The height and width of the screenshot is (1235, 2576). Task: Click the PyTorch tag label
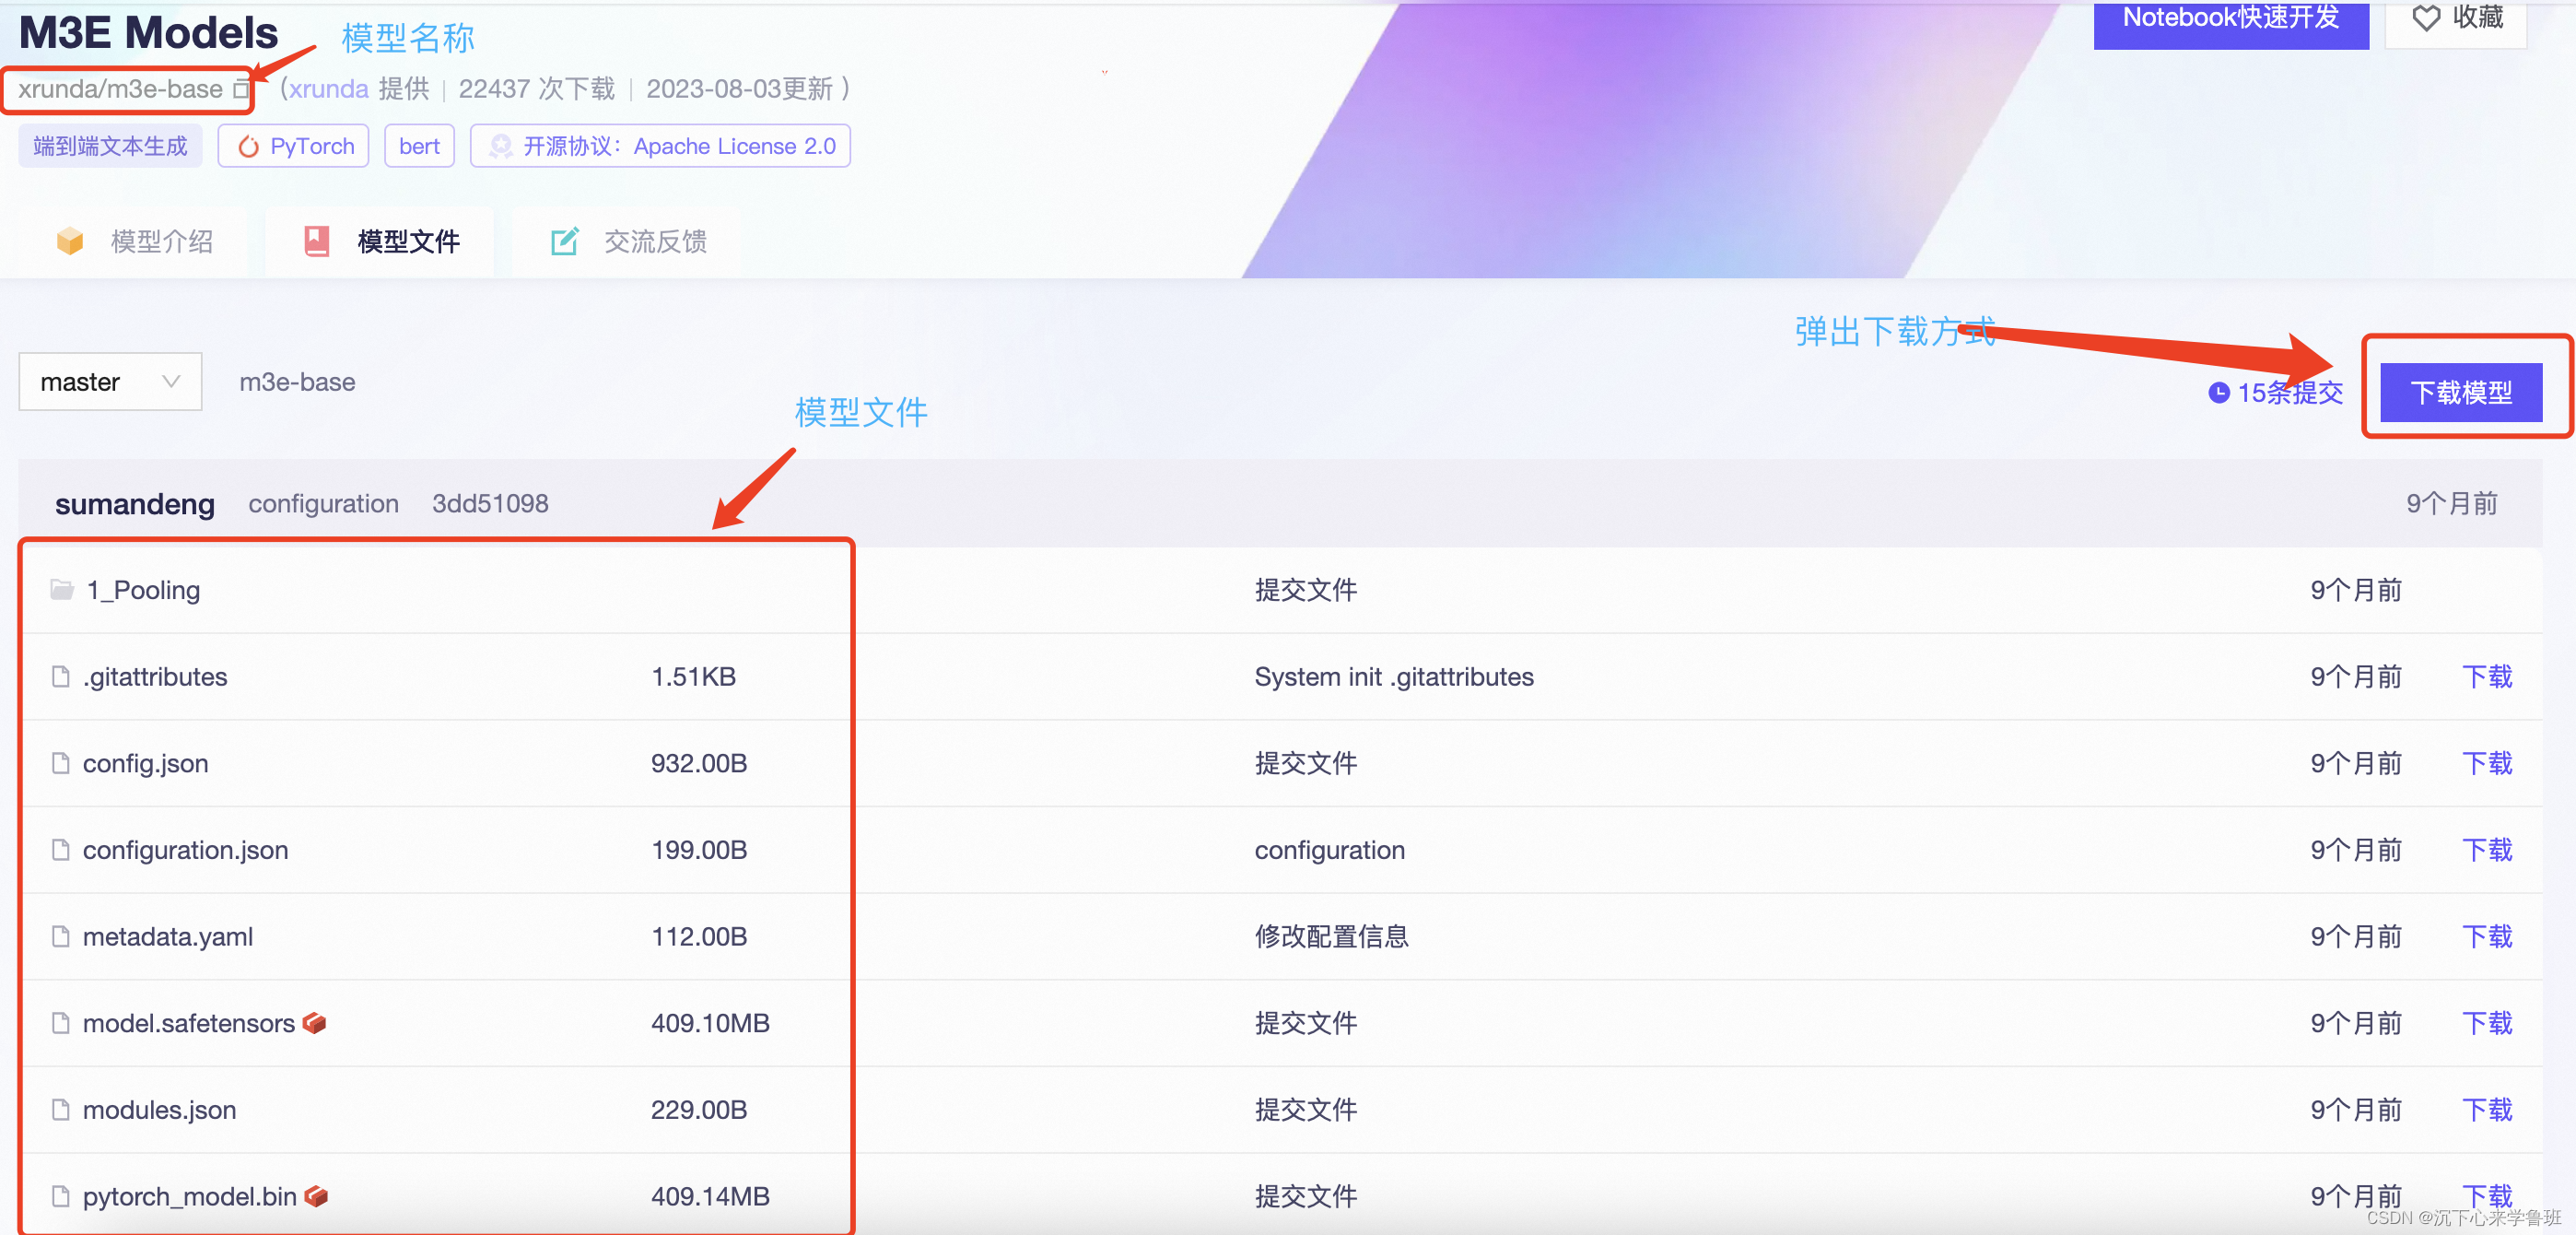click(x=312, y=147)
